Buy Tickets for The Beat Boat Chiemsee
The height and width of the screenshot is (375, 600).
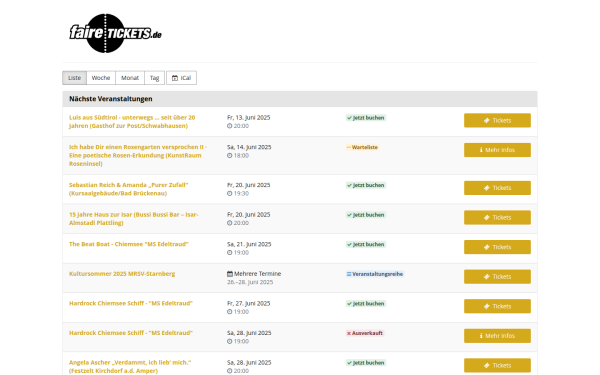pyautogui.click(x=497, y=247)
